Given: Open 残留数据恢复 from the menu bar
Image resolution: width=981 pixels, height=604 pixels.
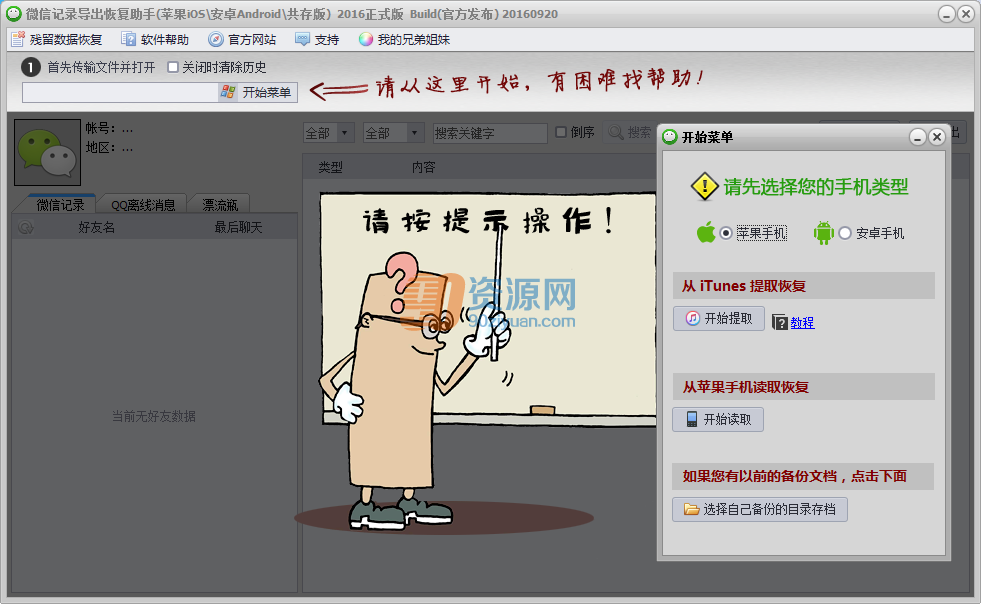Looking at the screenshot, I should [57, 39].
